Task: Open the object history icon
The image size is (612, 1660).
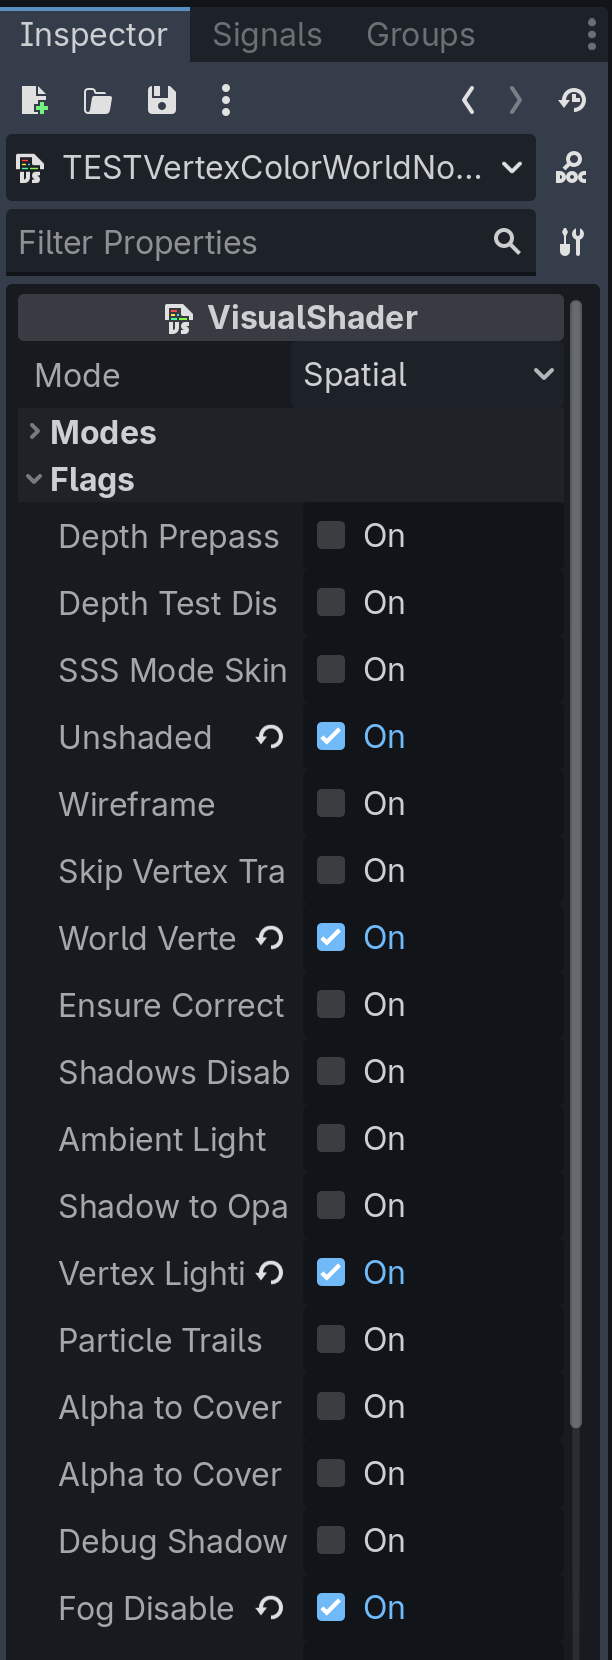Action: point(572,100)
